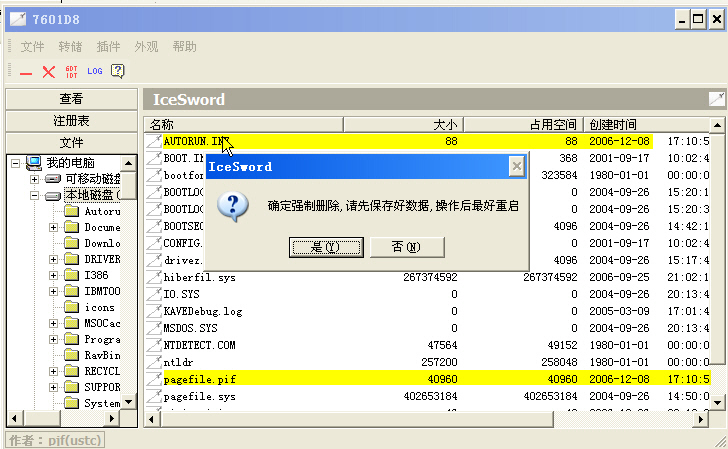
Task: Click the MSOCac folder icon
Action: [71, 323]
